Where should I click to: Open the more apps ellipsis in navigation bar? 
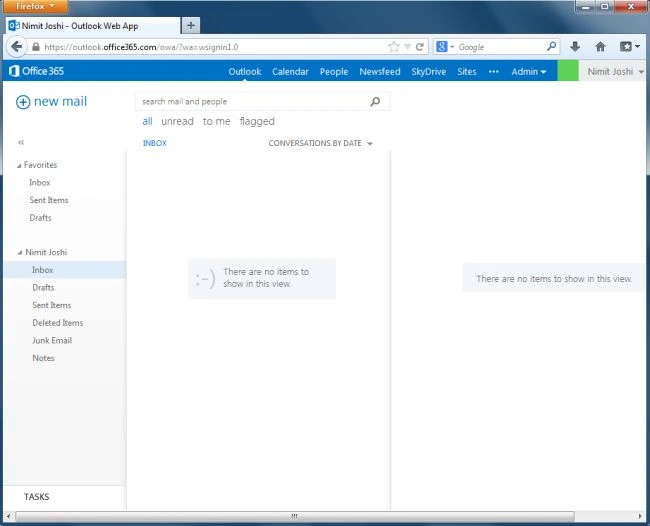coord(493,72)
